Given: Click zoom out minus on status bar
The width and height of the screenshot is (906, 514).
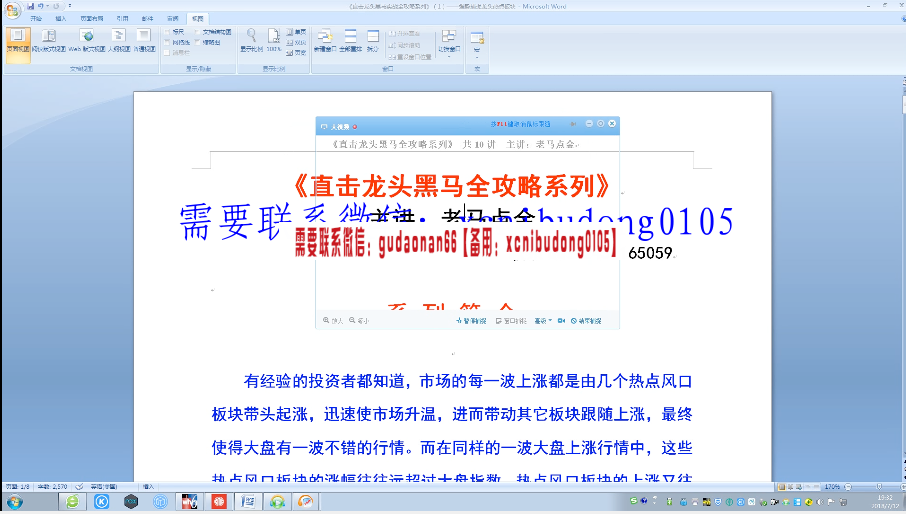Looking at the screenshot, I should click(848, 487).
